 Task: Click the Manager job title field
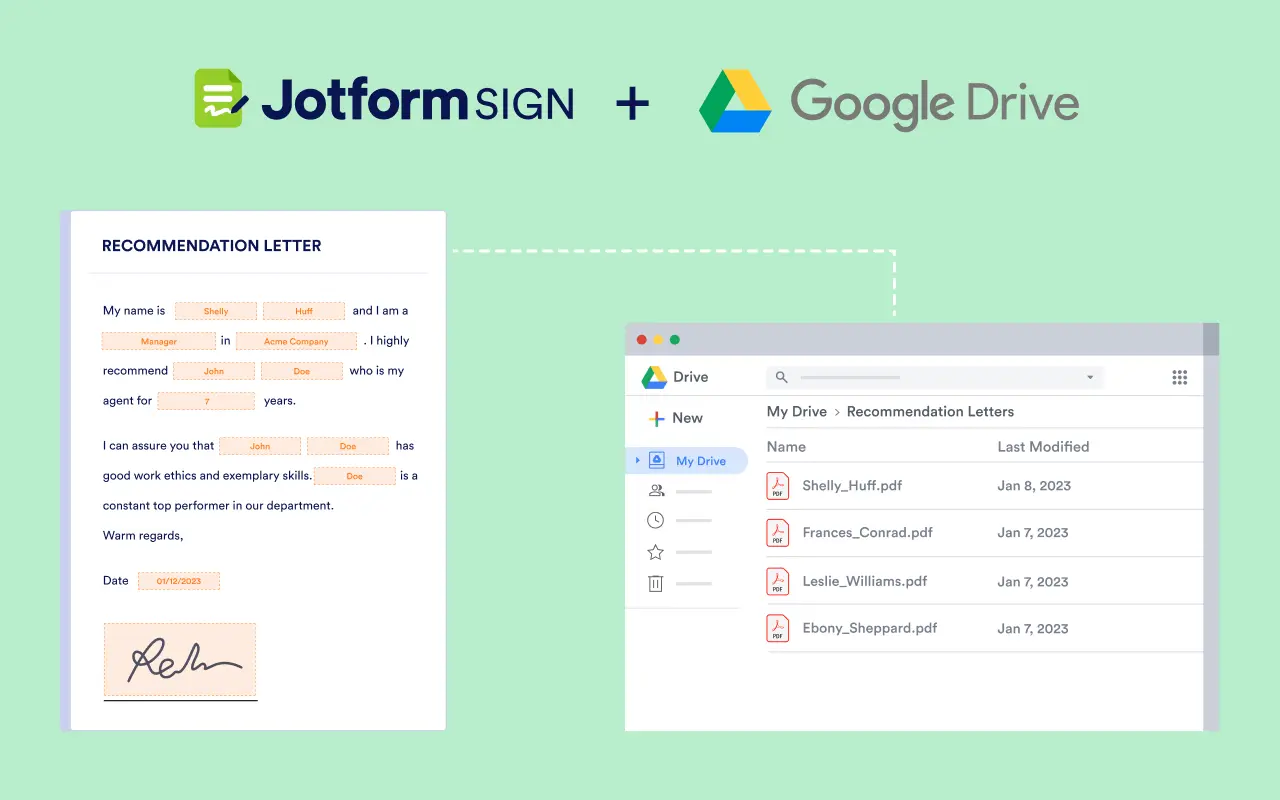[x=159, y=341]
